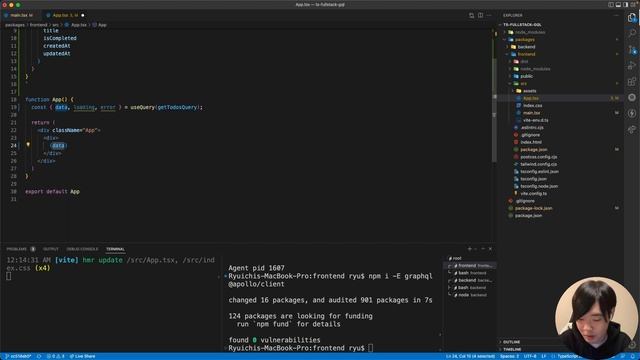The height and width of the screenshot is (360, 640).
Task: Close the terminal panel with the X icon
Action: 490,249
